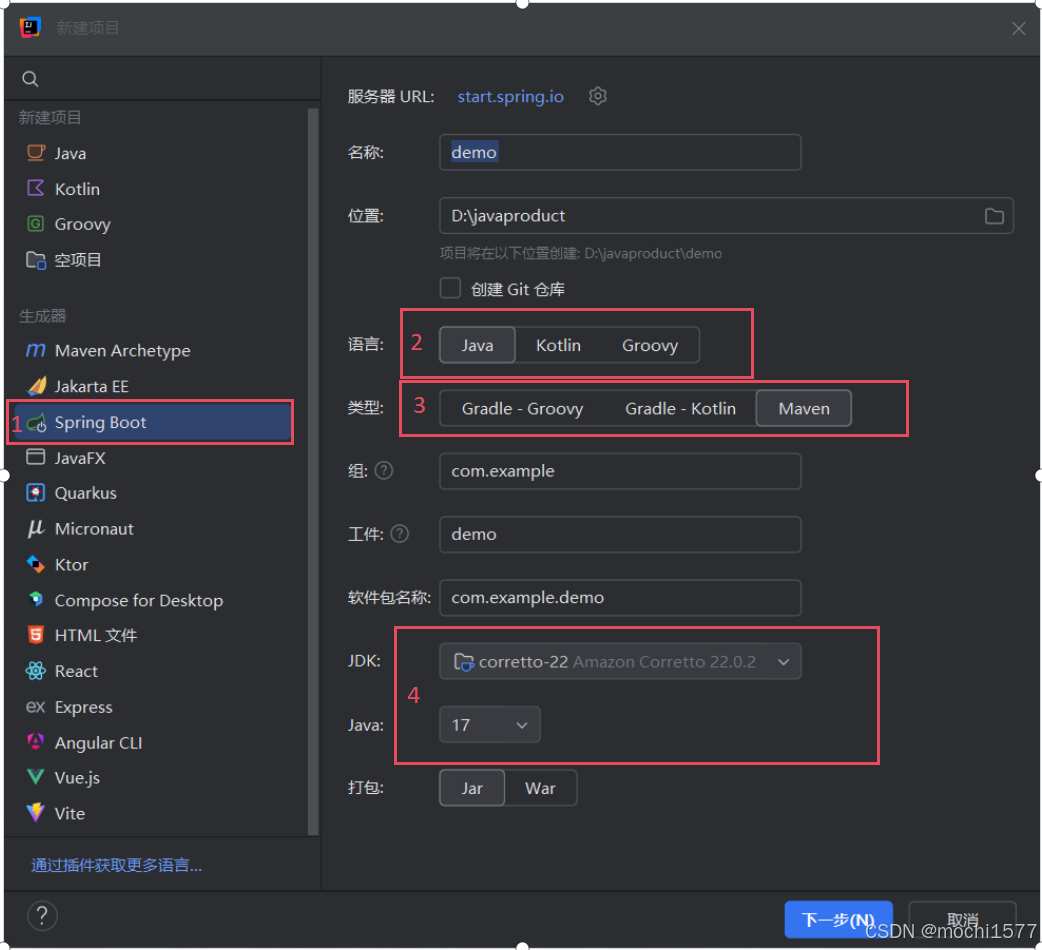The image size is (1042, 950).
Task: Select Jakarta EE label
Action: pyautogui.click(x=91, y=386)
